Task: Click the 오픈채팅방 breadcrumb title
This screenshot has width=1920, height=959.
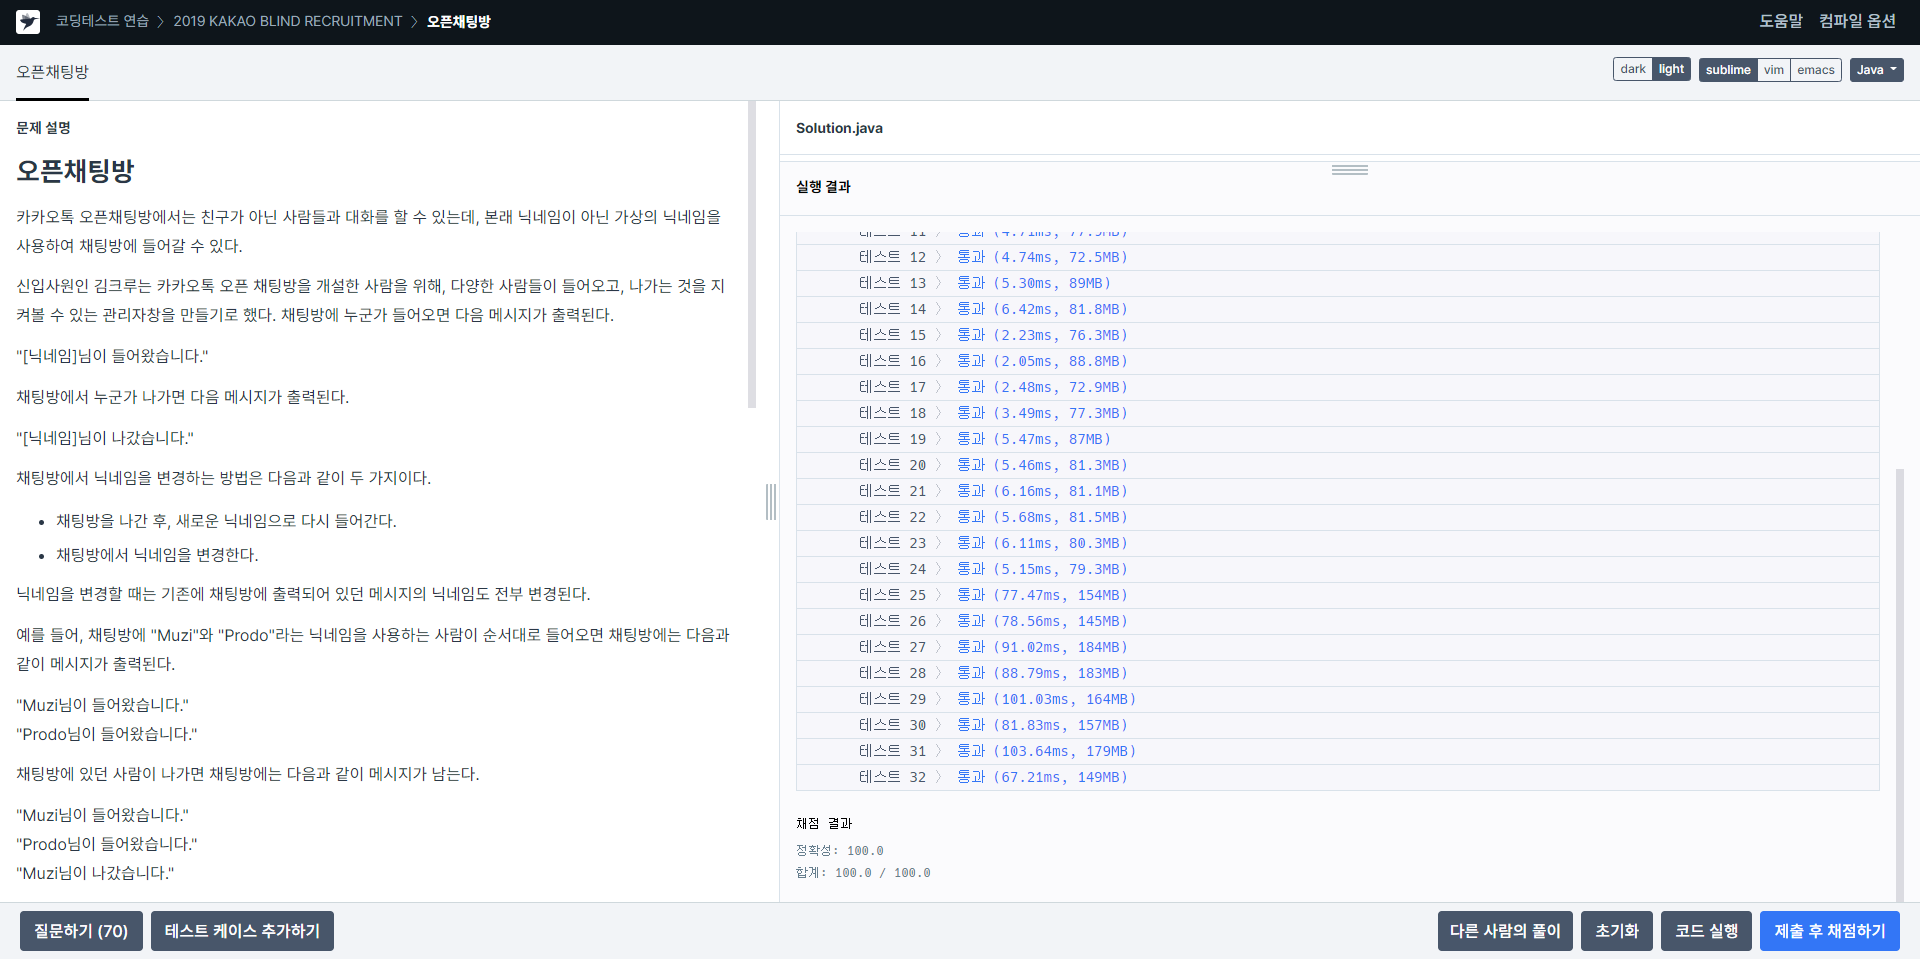Action: pos(458,21)
